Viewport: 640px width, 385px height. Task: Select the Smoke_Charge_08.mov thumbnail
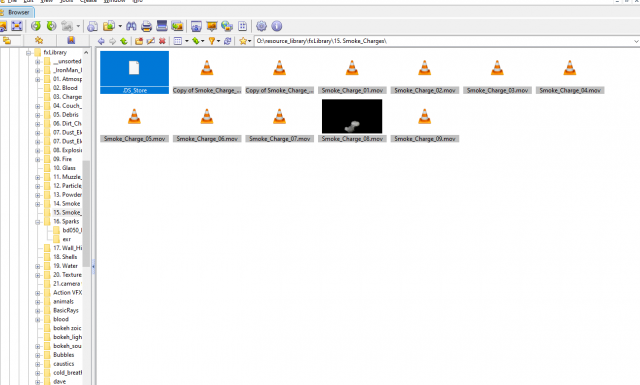click(352, 116)
